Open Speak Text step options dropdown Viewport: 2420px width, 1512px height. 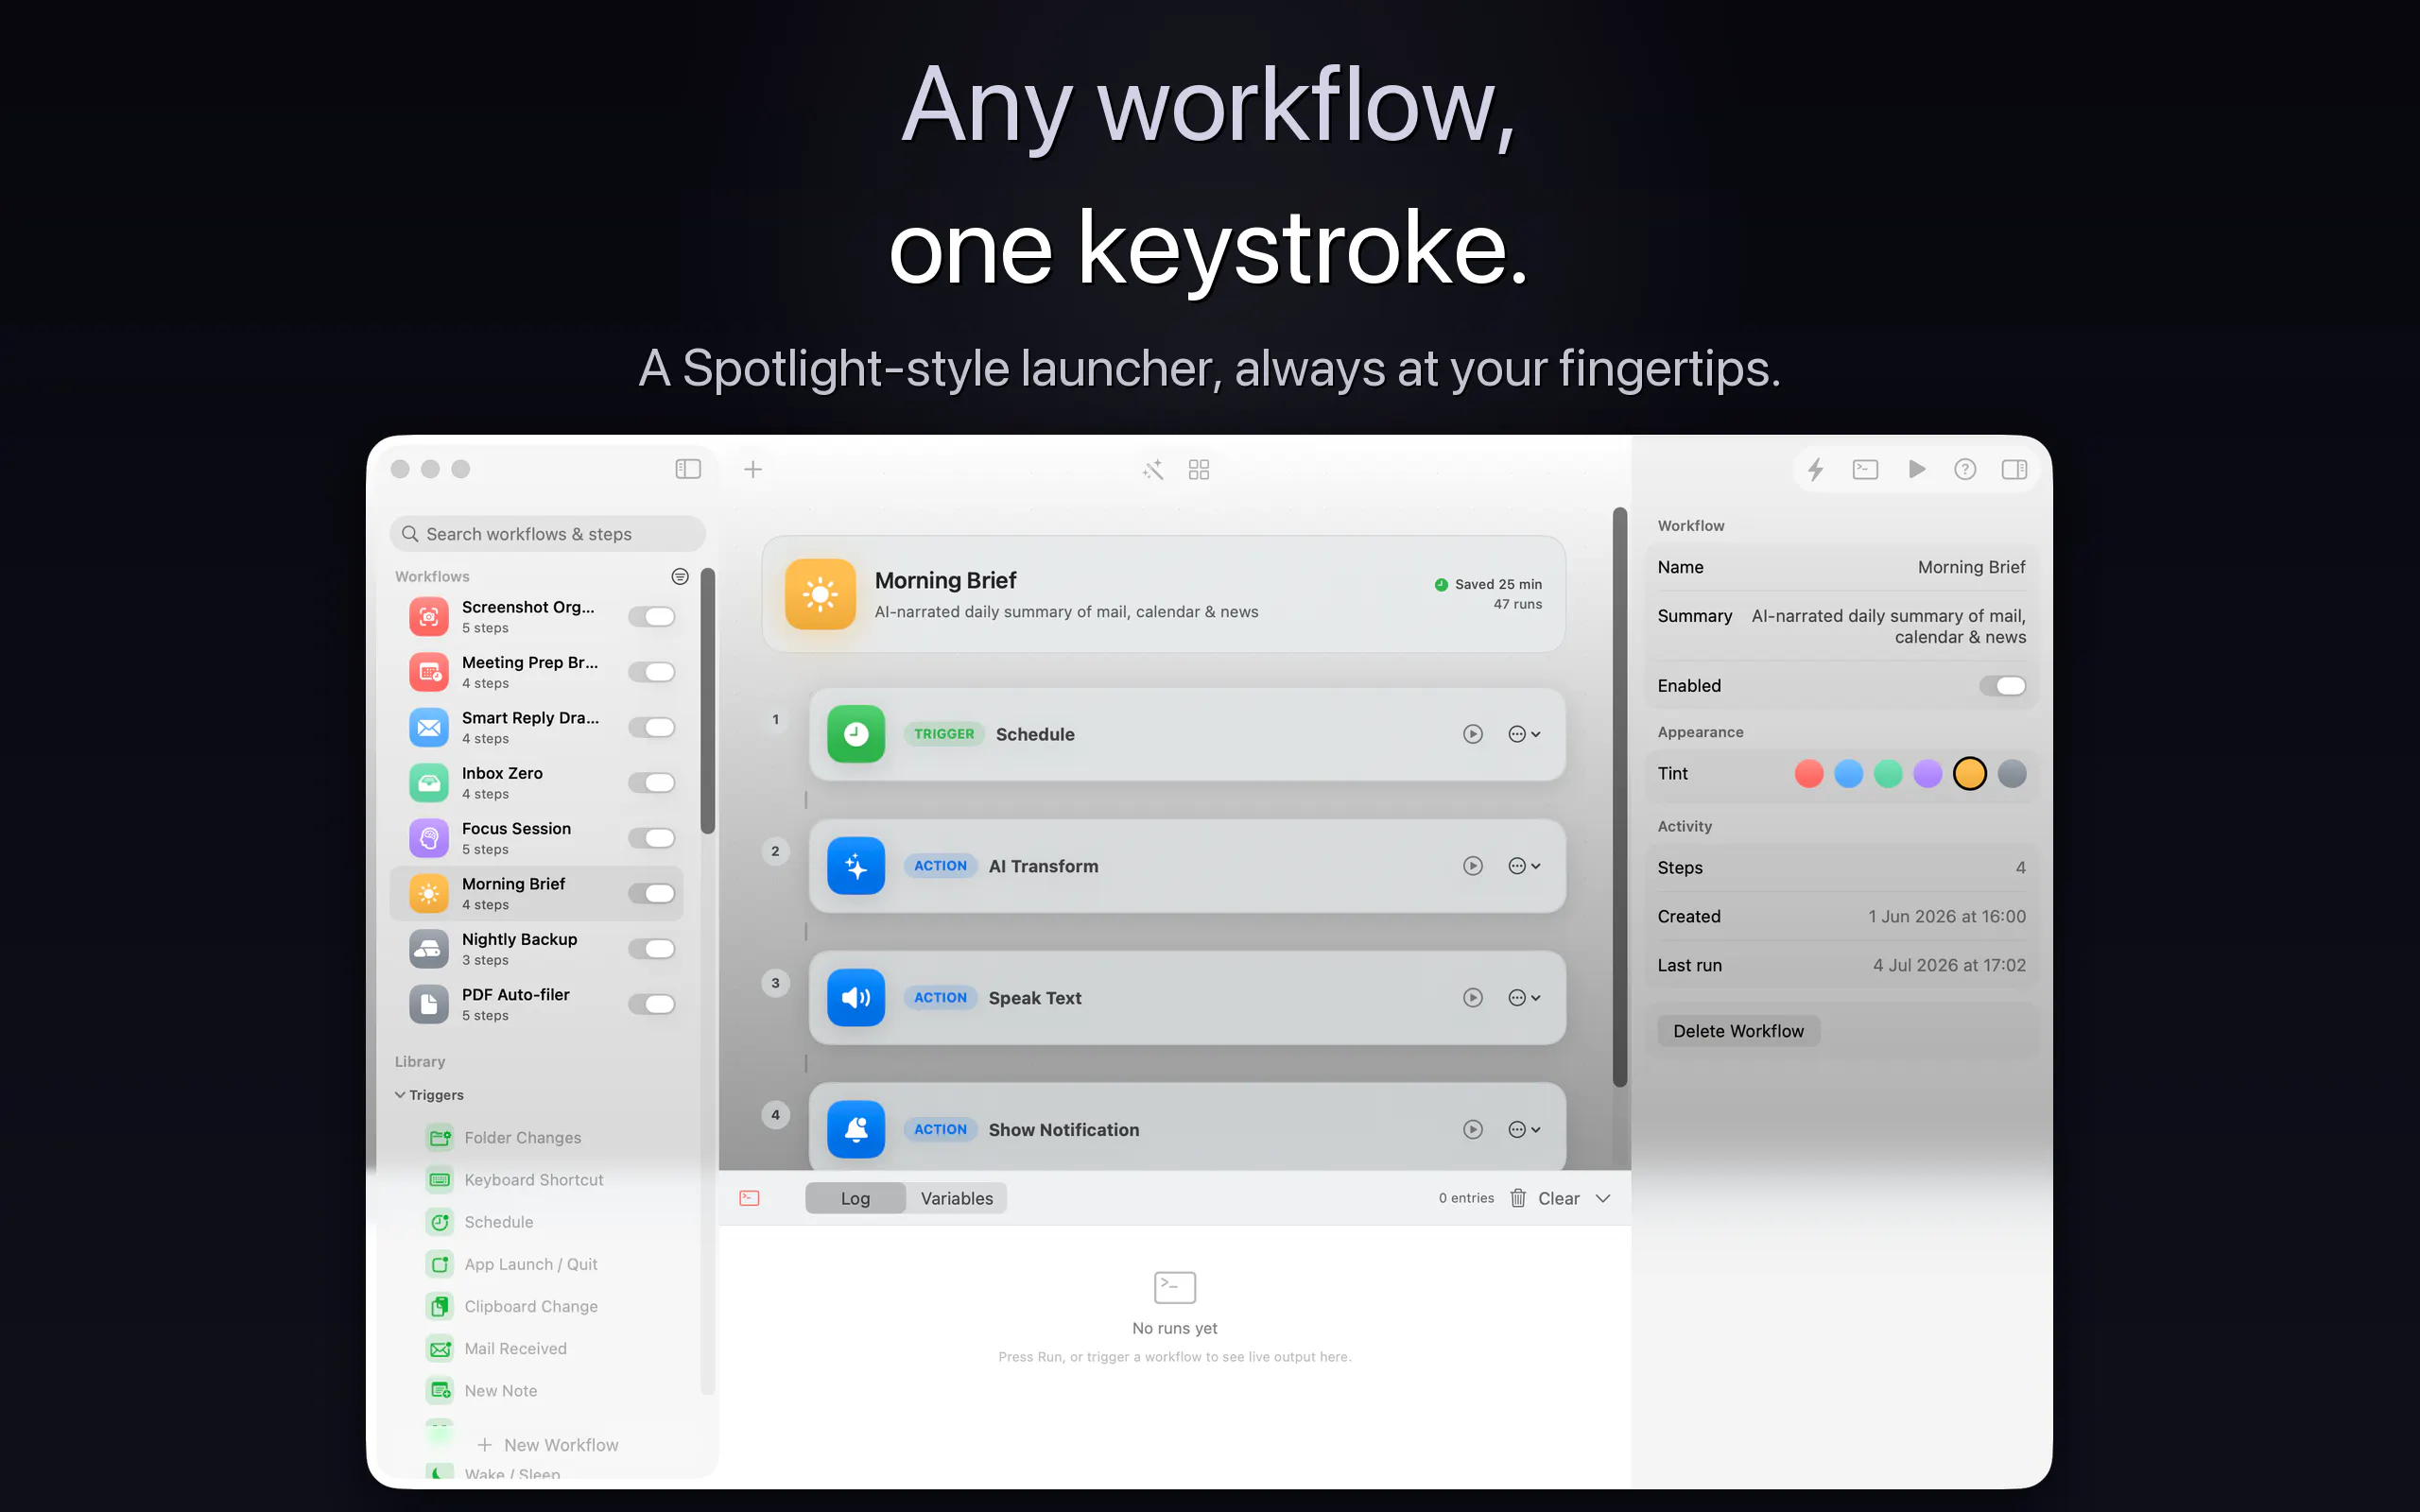(x=1525, y=998)
